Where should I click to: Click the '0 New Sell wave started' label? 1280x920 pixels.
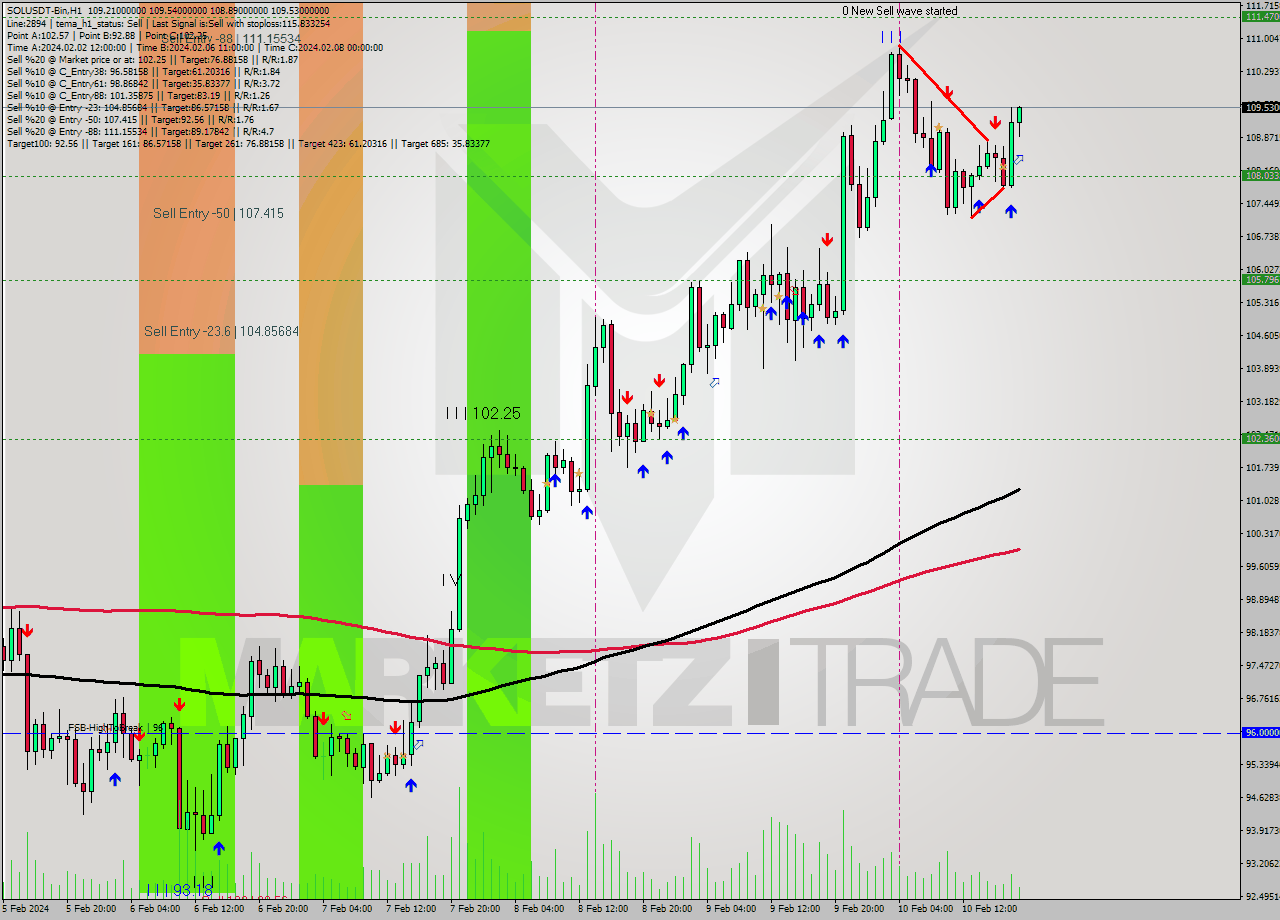(x=899, y=11)
